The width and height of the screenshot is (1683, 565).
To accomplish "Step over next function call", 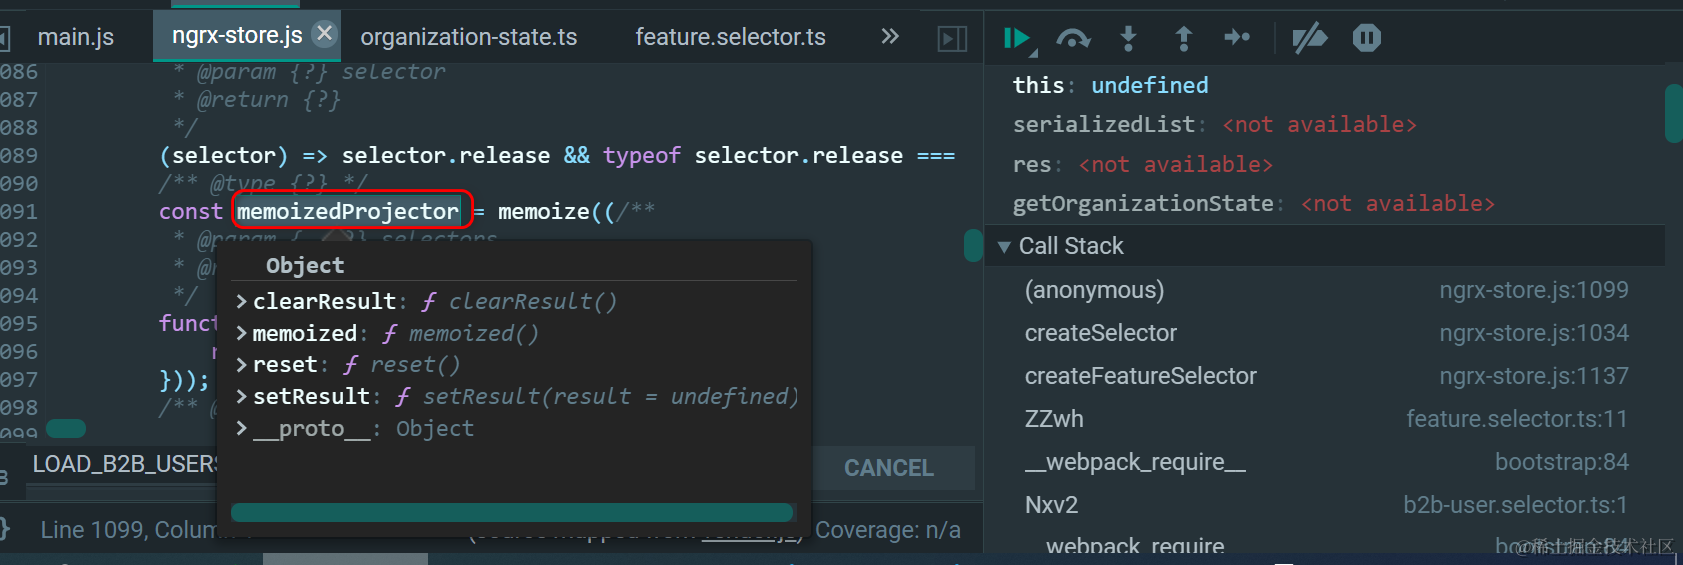I will click(1073, 38).
